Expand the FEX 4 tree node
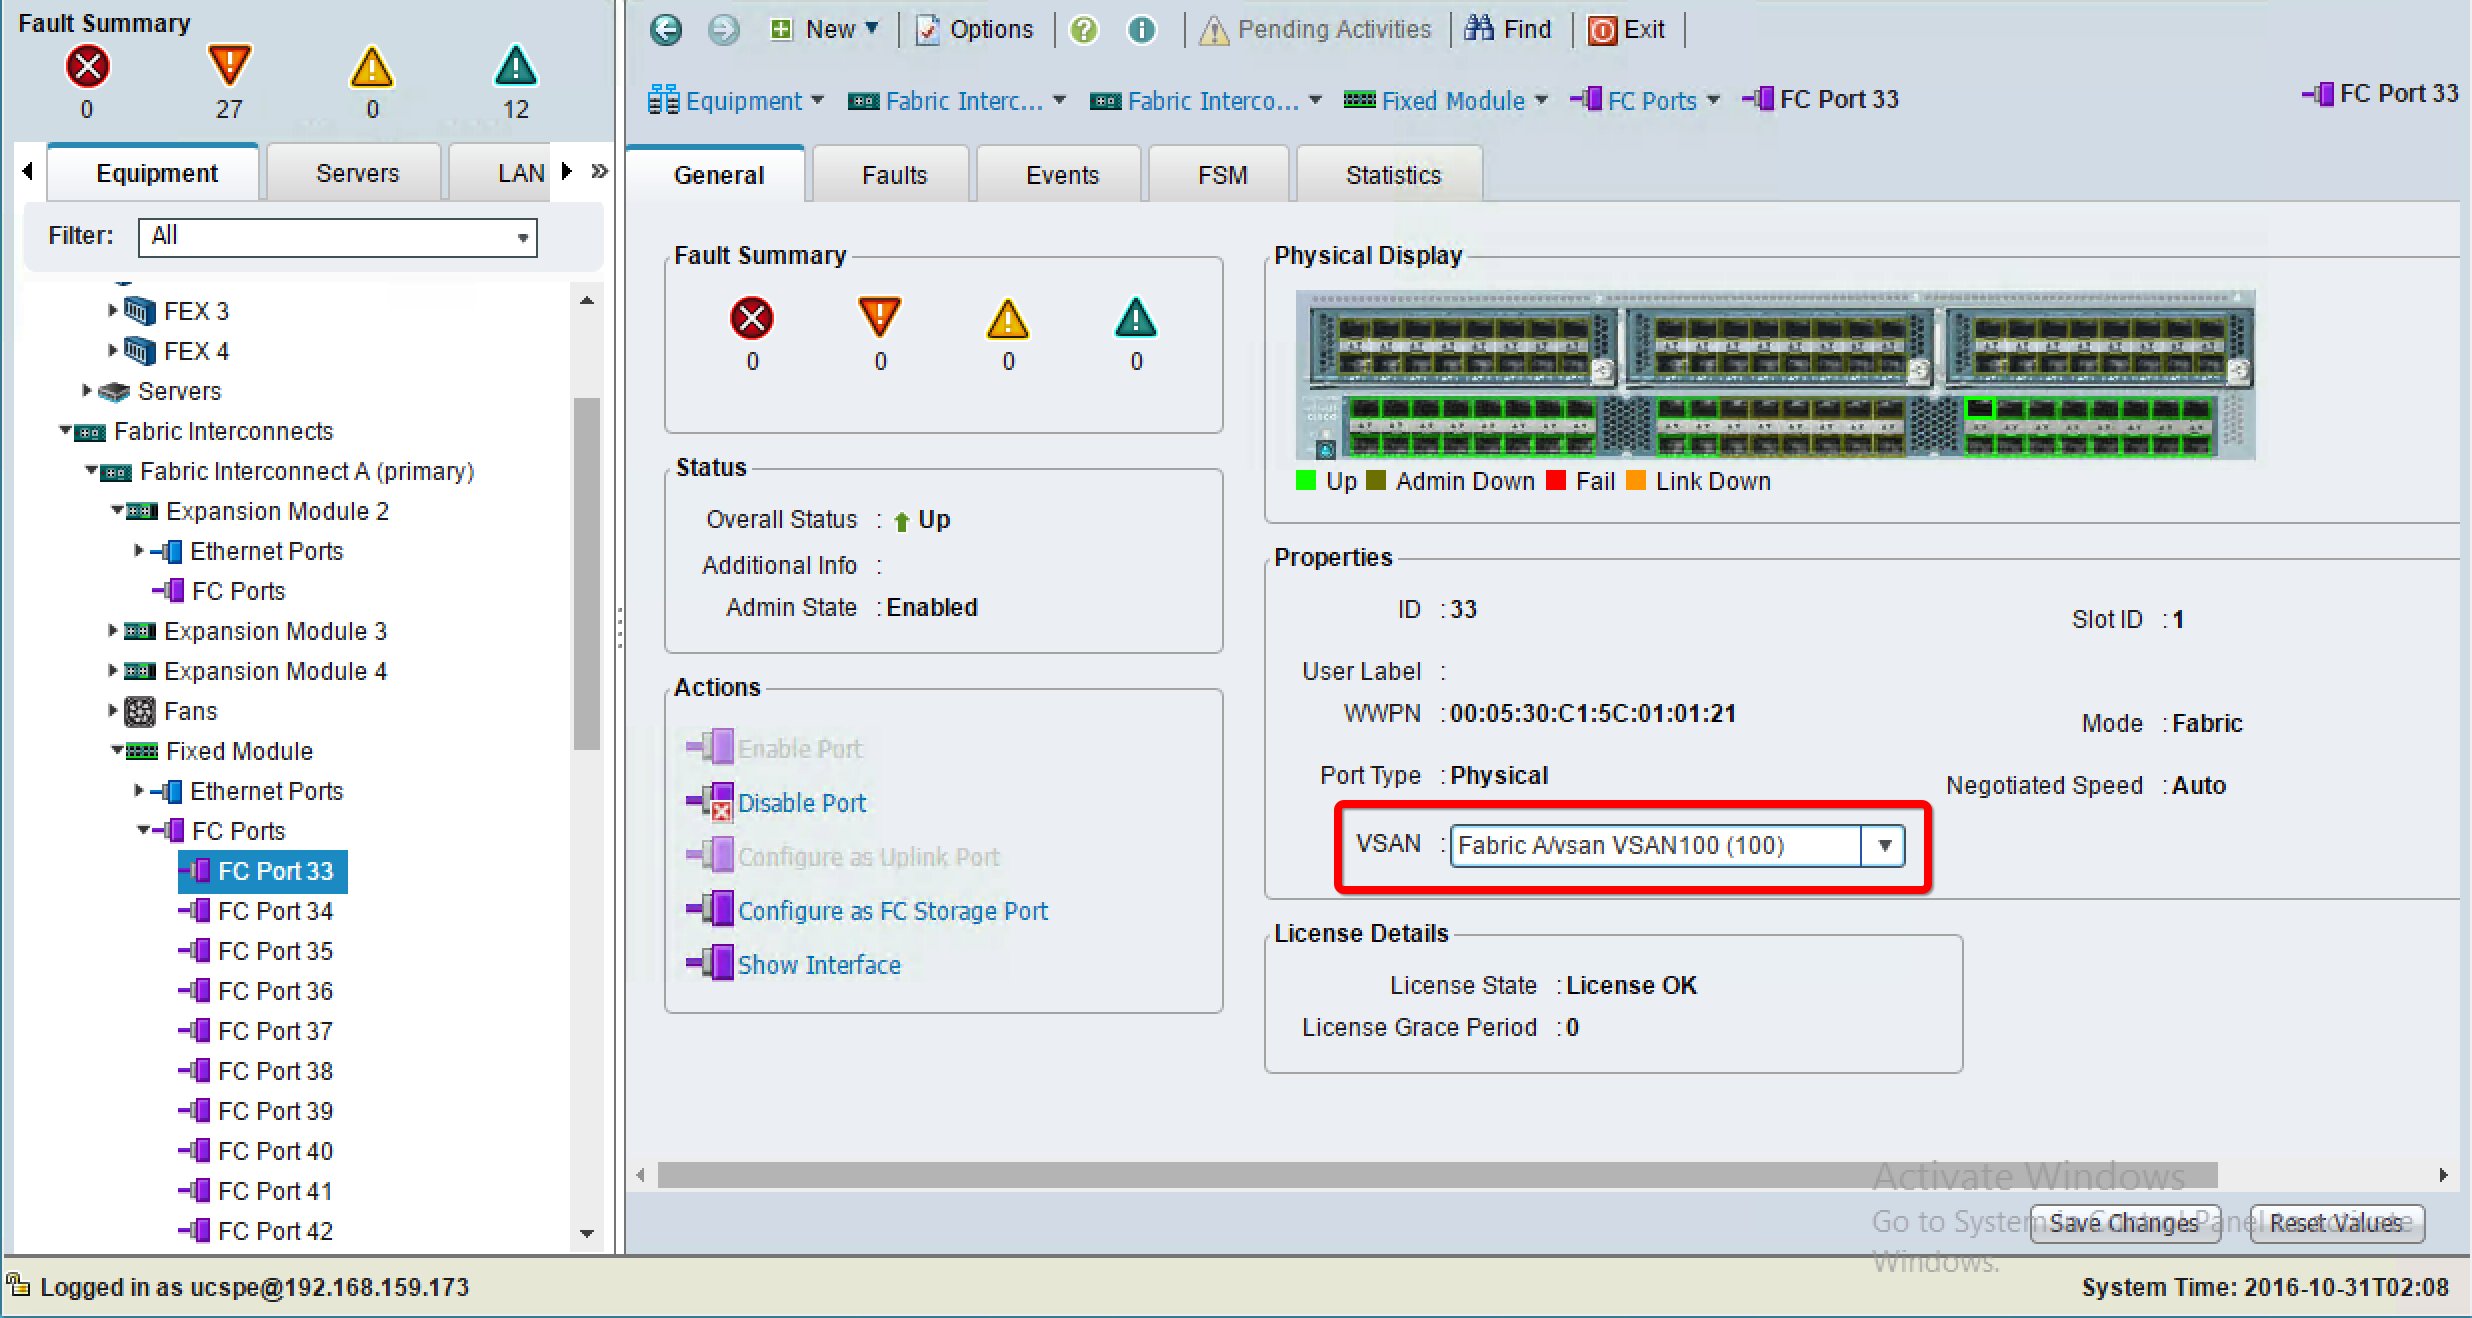The image size is (2472, 1318). [x=112, y=351]
